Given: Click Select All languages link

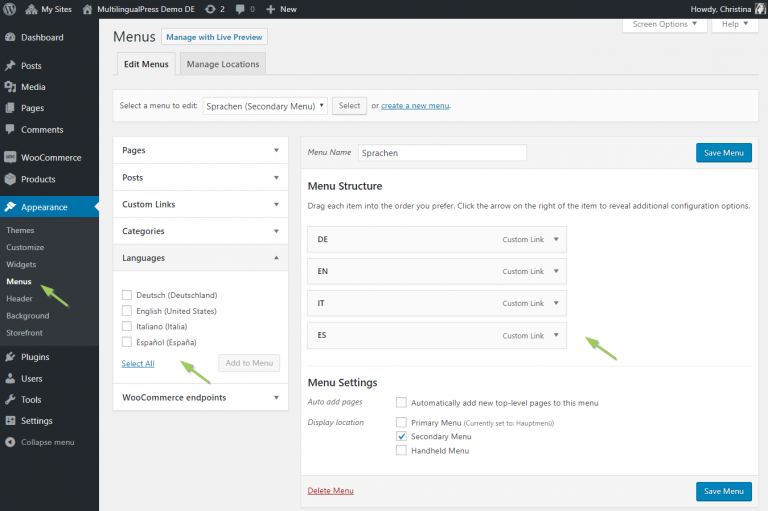Looking at the screenshot, I should point(138,363).
